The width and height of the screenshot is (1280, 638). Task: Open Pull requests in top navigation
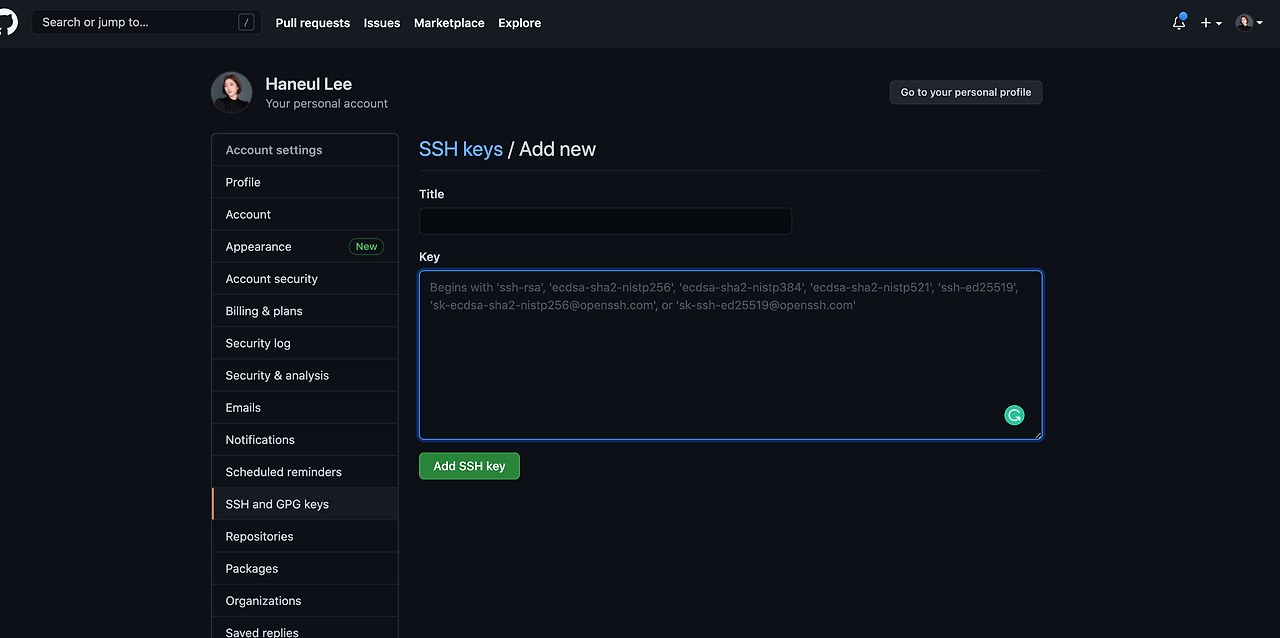pos(313,23)
